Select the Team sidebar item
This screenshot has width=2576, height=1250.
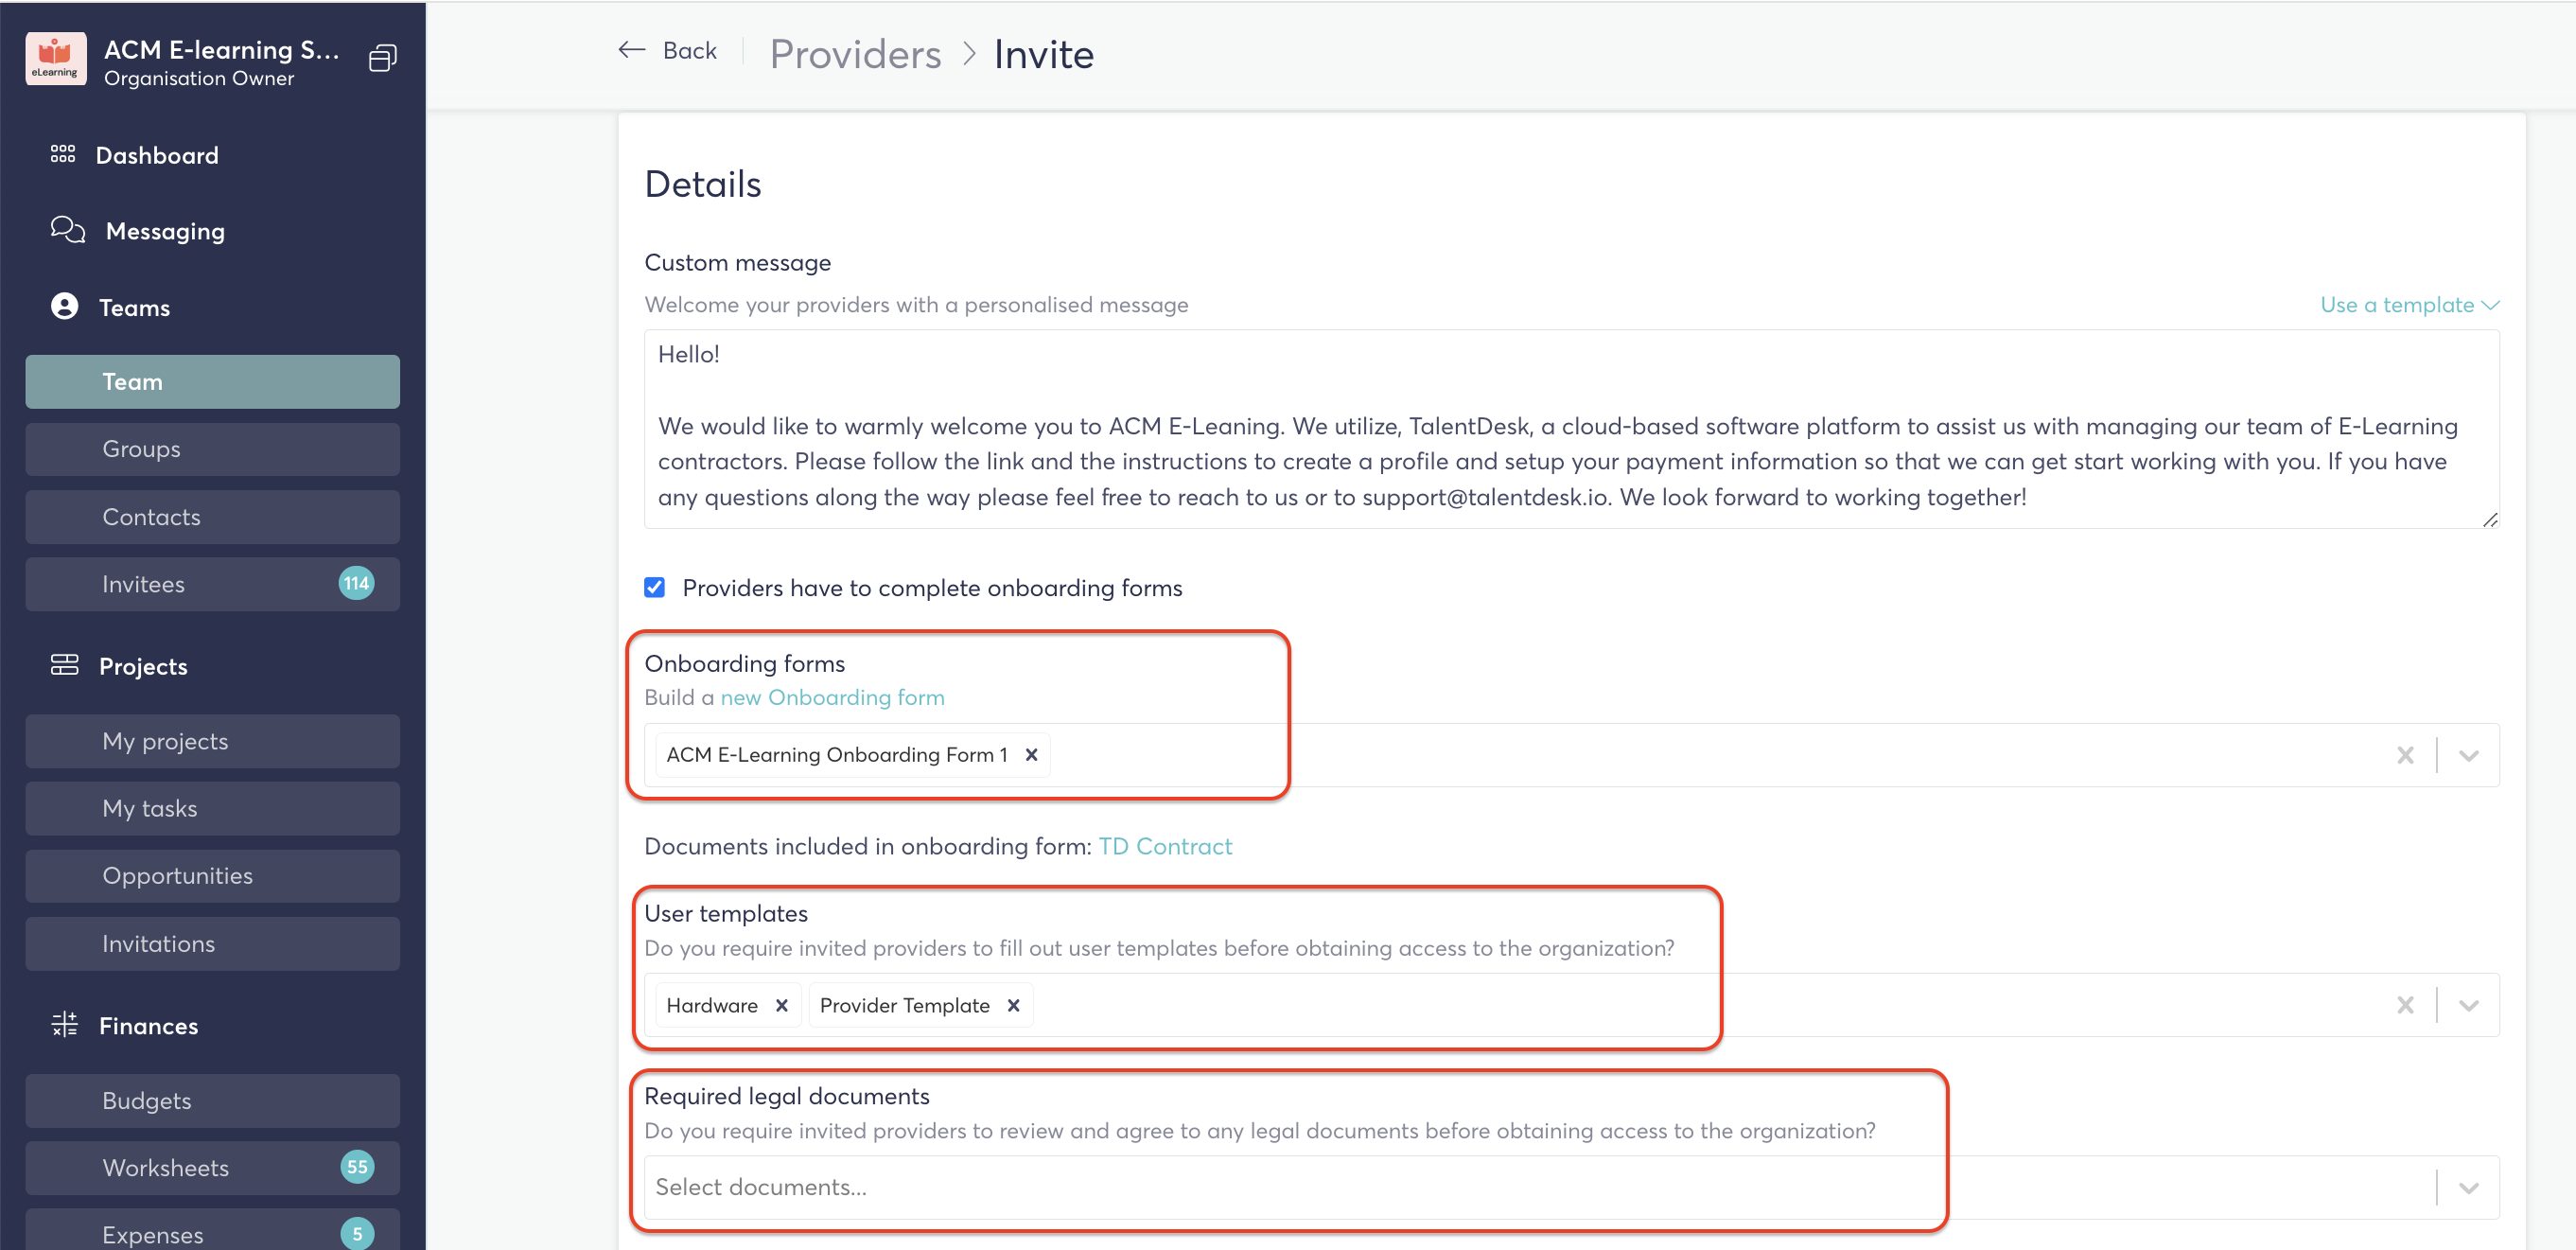pos(212,381)
